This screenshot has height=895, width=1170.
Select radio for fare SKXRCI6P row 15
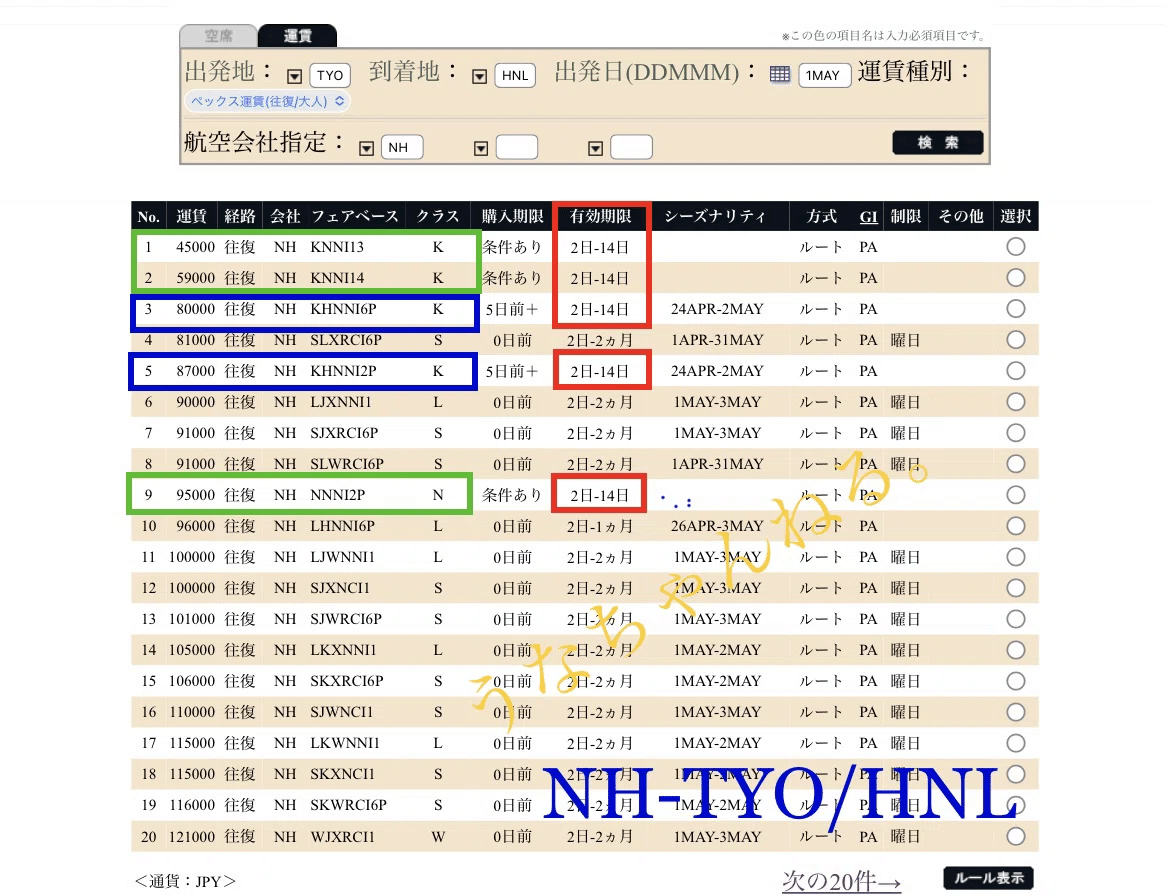coord(1016,681)
